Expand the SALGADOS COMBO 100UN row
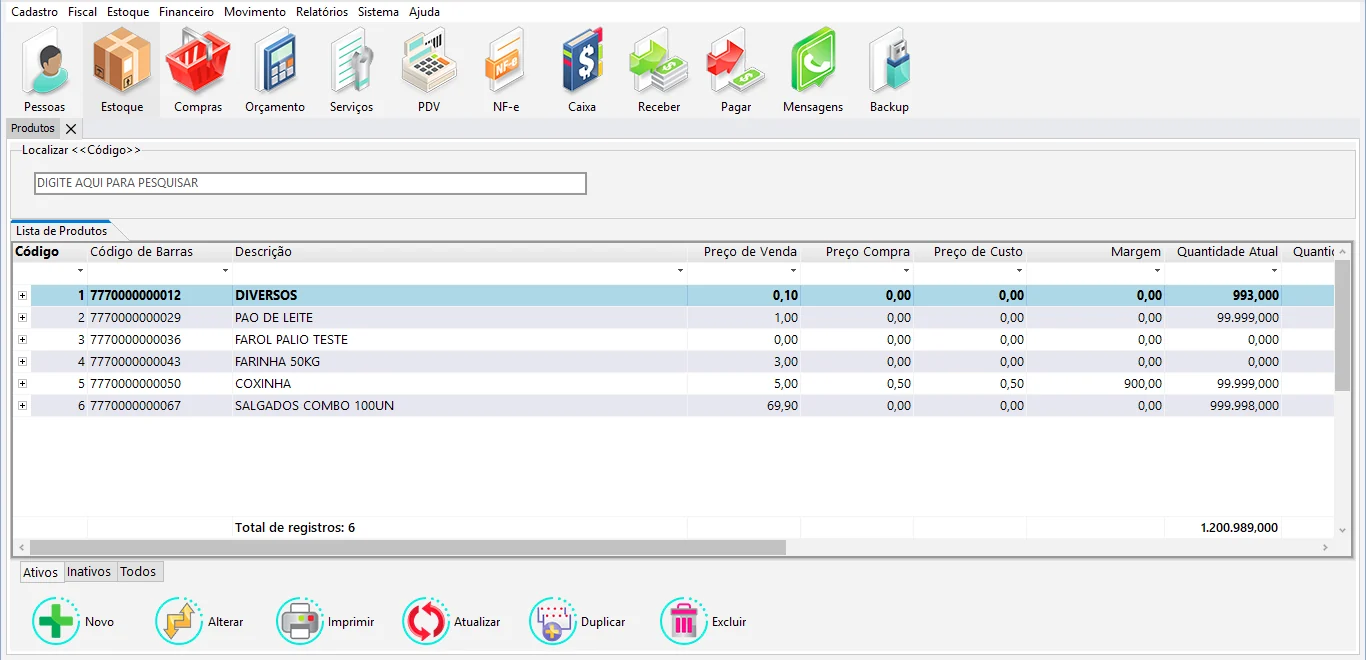This screenshot has width=1366, height=660. [x=22, y=406]
